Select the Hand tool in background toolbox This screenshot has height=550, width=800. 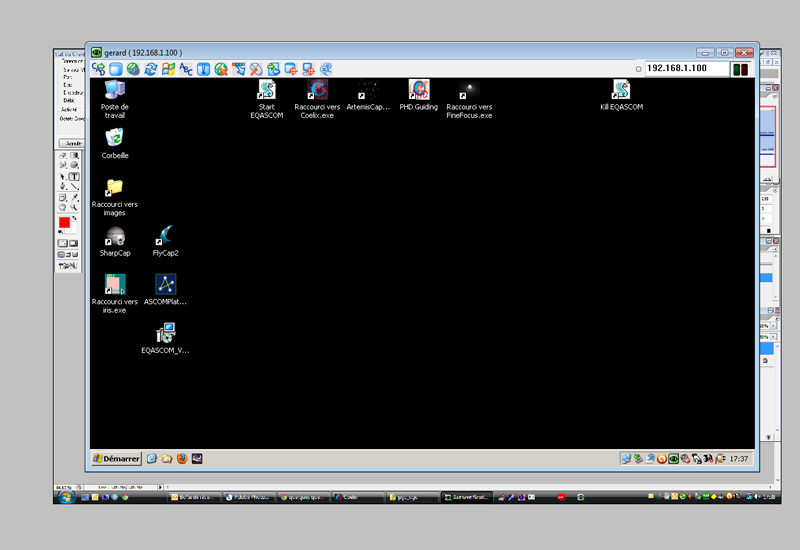(x=63, y=208)
